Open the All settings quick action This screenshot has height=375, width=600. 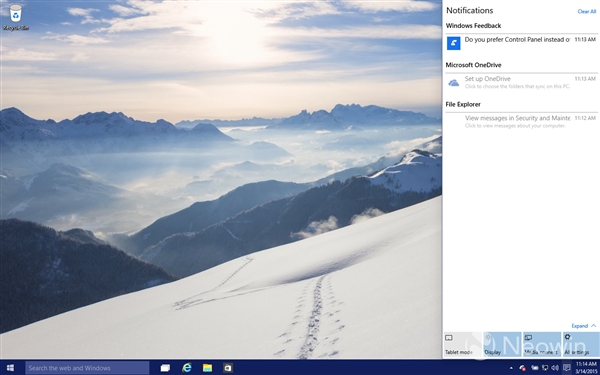tap(580, 345)
